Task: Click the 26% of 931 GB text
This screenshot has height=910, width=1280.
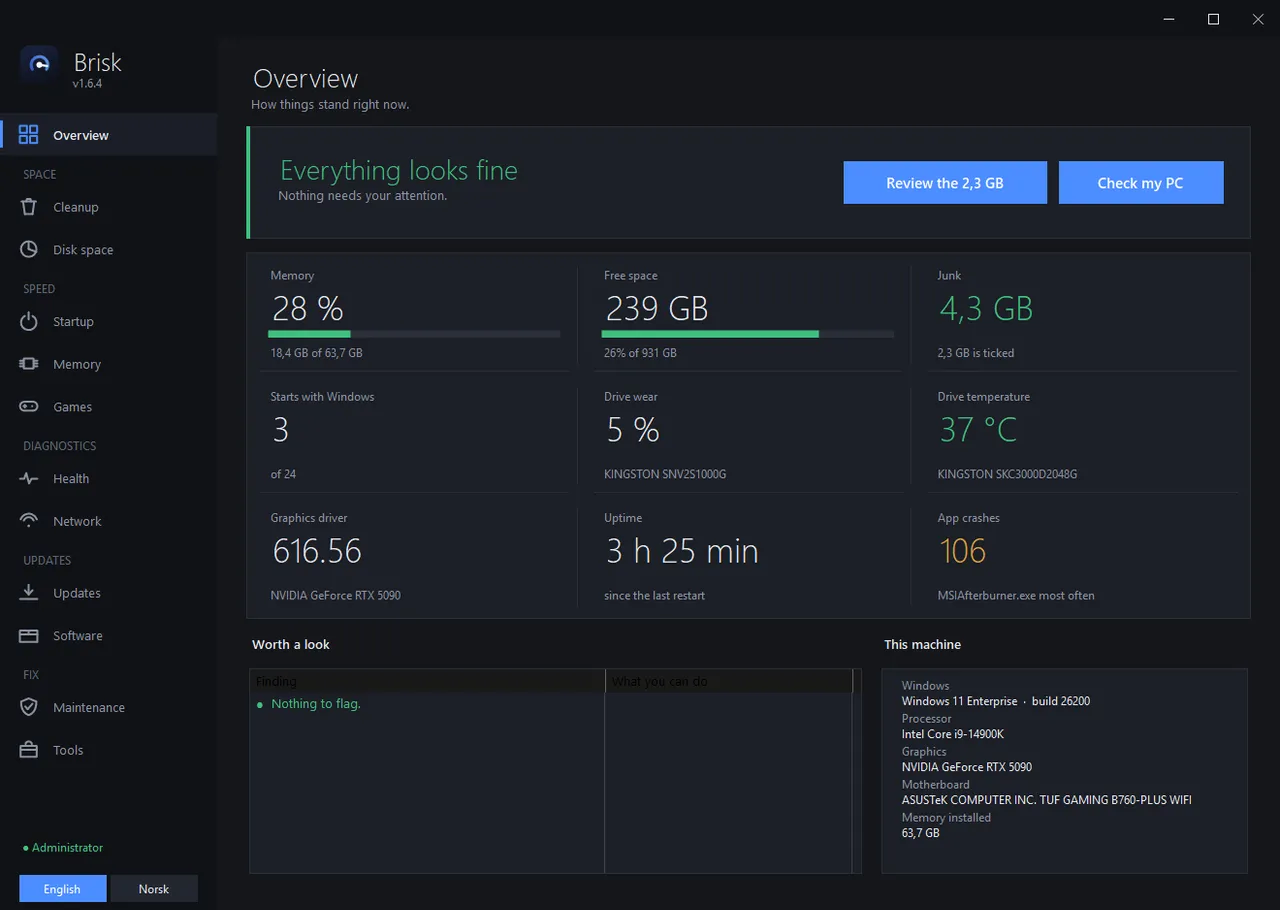Action: pyautogui.click(x=640, y=353)
